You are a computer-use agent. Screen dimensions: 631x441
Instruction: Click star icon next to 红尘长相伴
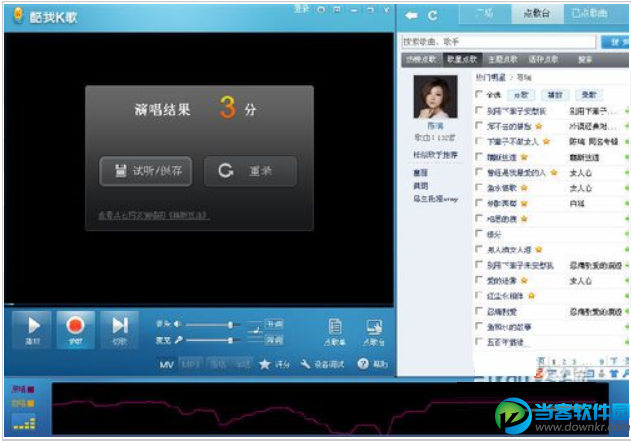click(532, 296)
